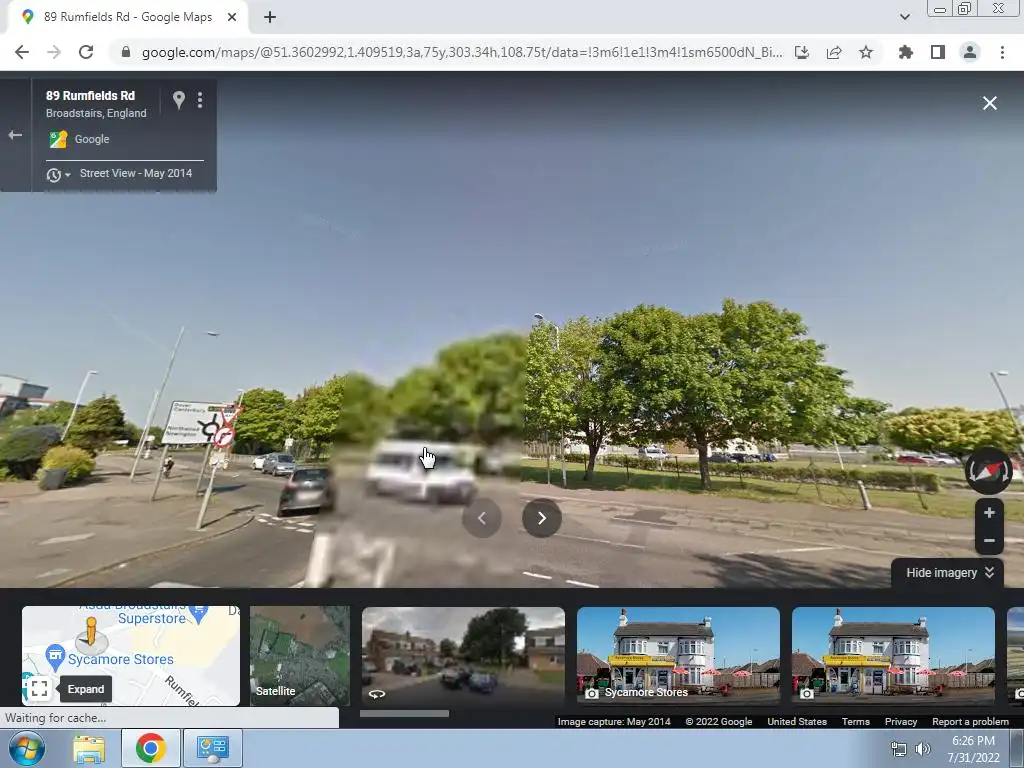Click the location pin icon
Viewport: 1024px width, 768px height.
(x=179, y=100)
